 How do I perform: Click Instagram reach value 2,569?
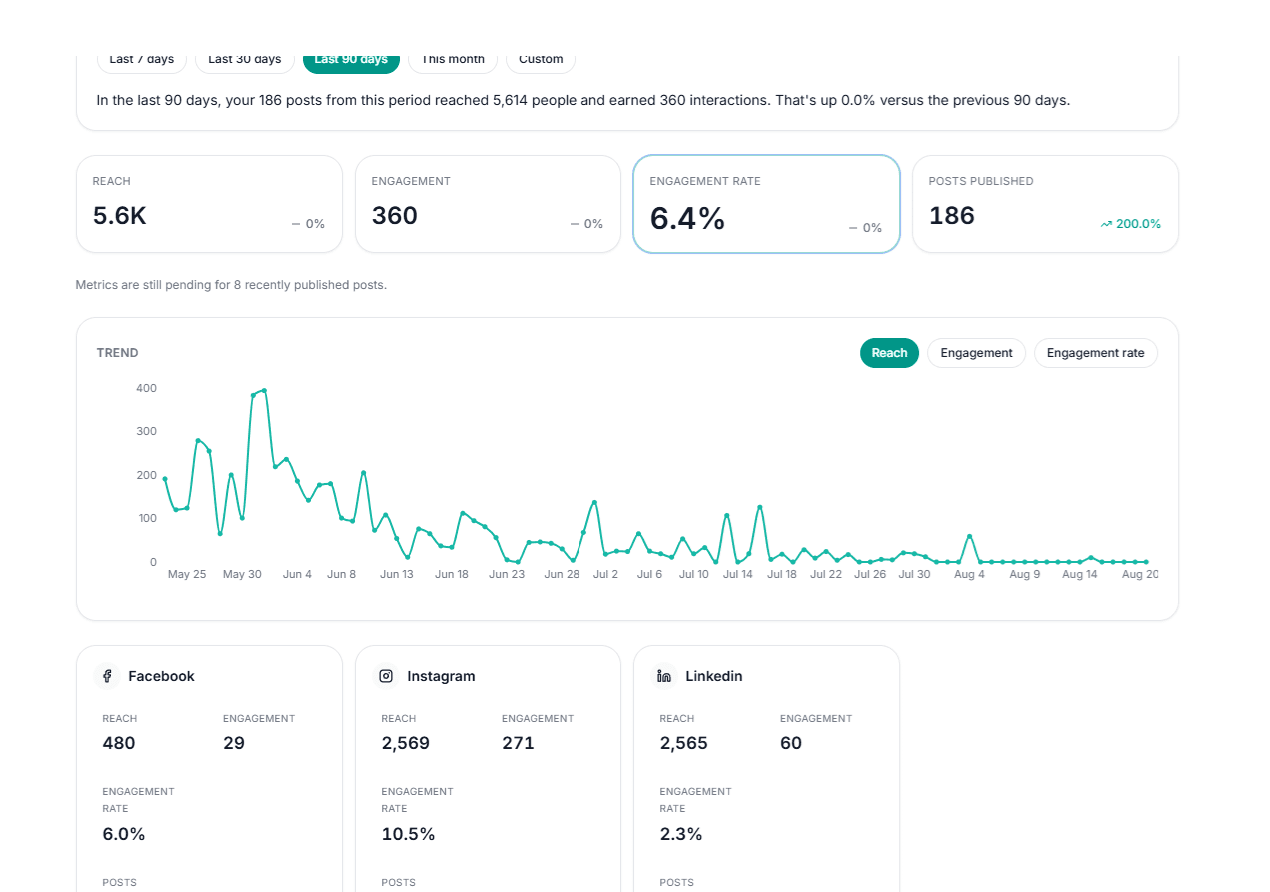coord(406,743)
